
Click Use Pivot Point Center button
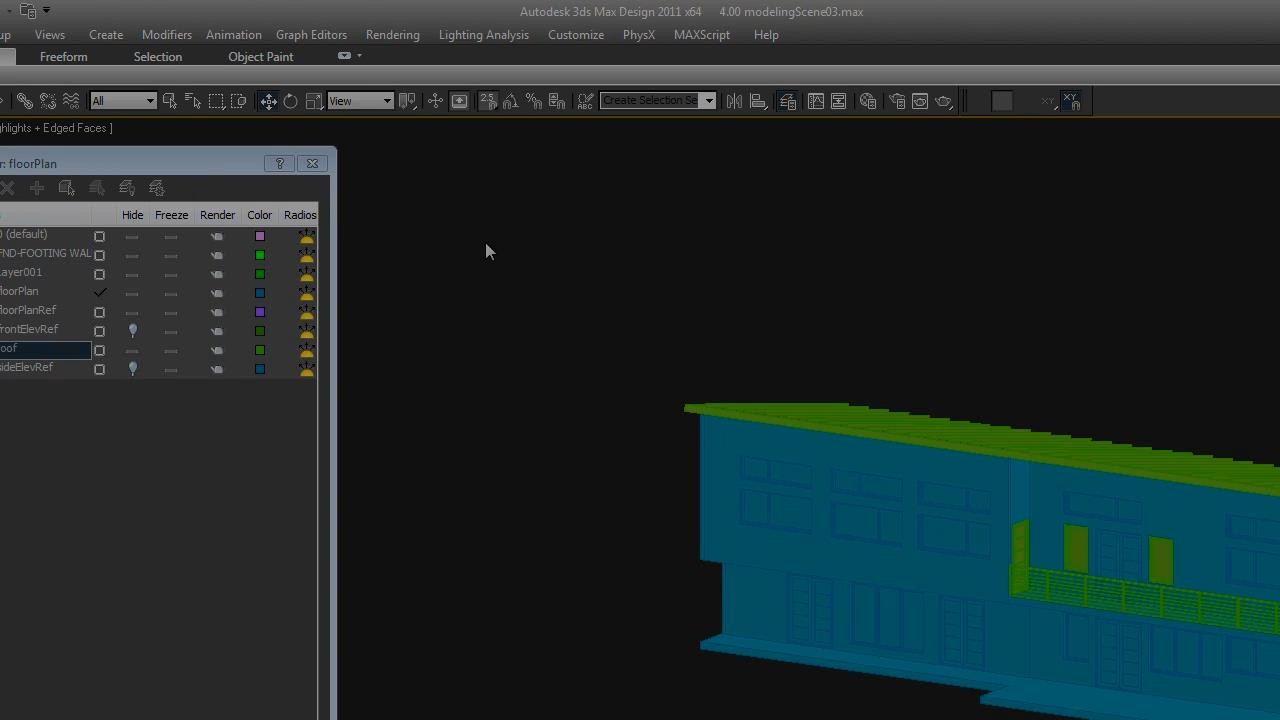click(407, 101)
